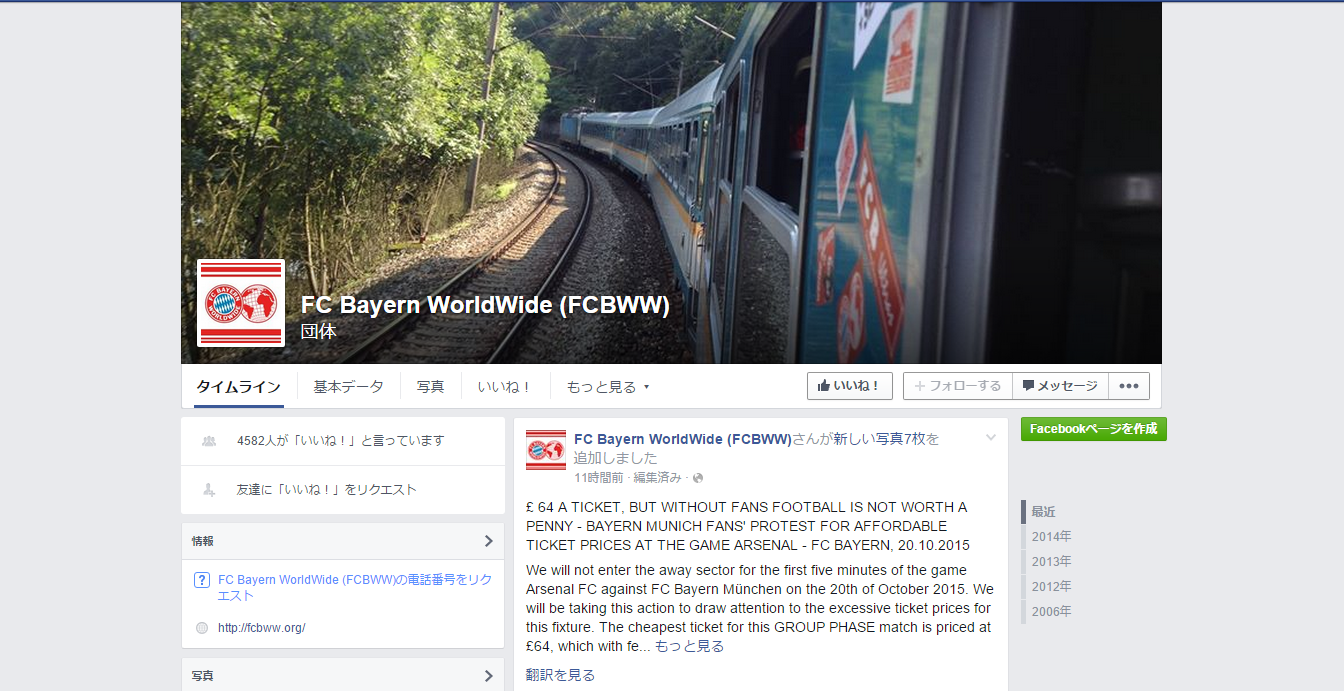
Task: Click the フォローする follow button
Action: coord(958,386)
